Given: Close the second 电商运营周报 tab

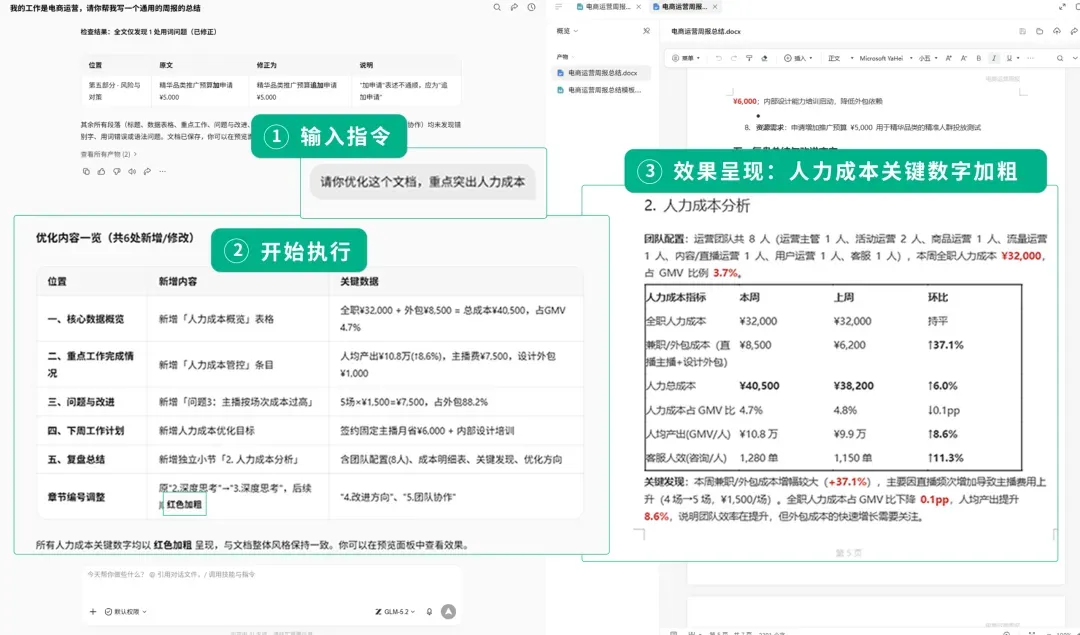Looking at the screenshot, I should pyautogui.click(x=715, y=7).
